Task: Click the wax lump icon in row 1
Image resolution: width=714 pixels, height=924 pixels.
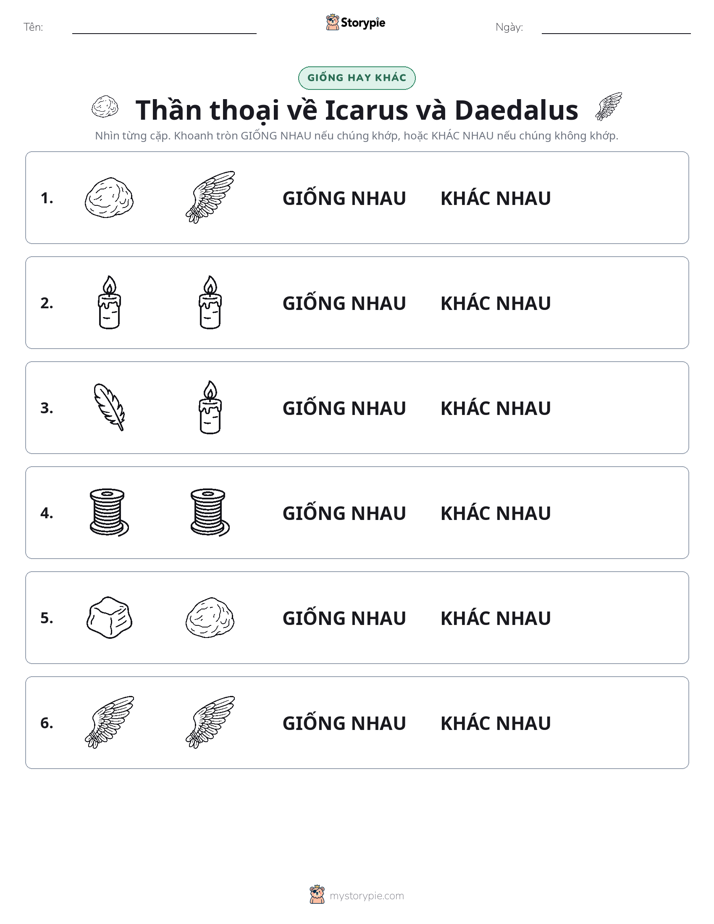Action: [109, 198]
